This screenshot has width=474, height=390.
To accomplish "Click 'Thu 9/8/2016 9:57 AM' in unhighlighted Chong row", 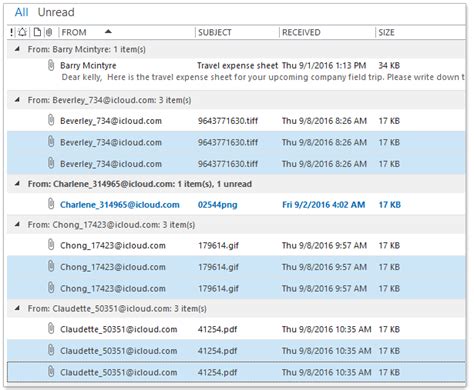I will [324, 245].
